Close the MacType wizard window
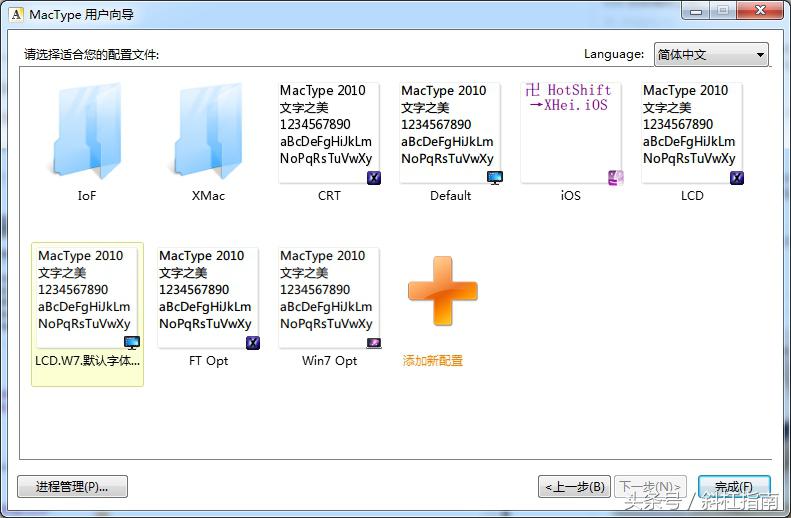 pos(760,10)
